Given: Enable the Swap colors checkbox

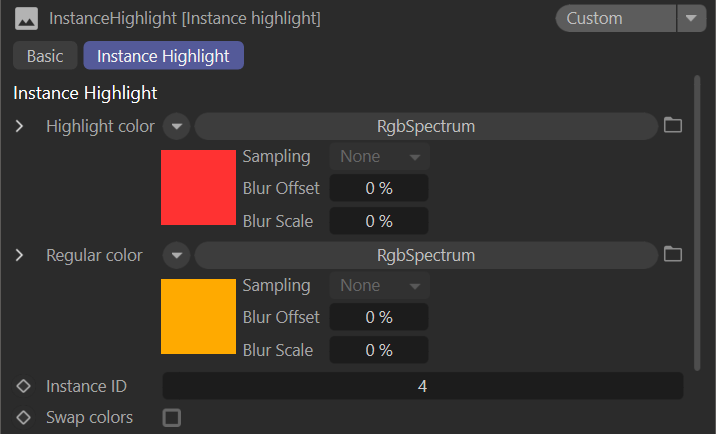Looking at the screenshot, I should (172, 417).
